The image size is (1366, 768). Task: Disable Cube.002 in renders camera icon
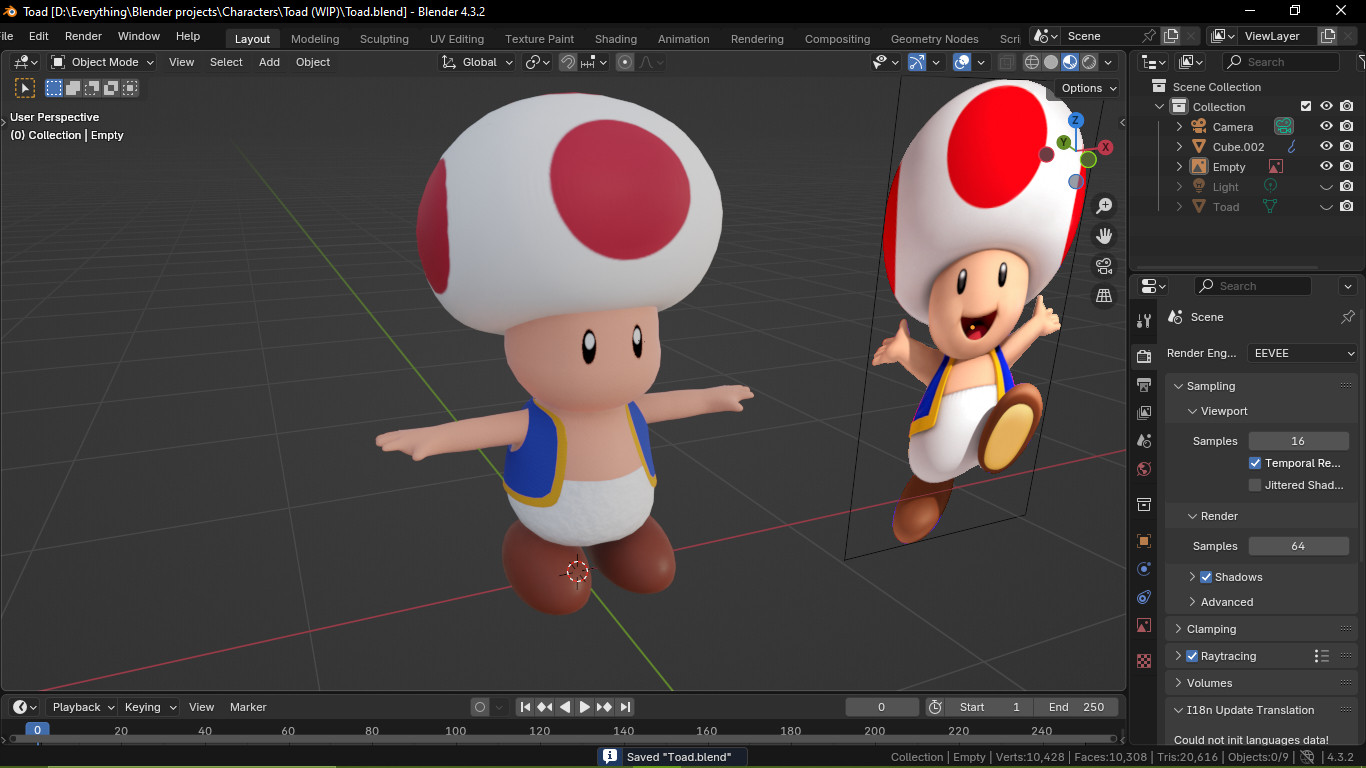(1347, 147)
